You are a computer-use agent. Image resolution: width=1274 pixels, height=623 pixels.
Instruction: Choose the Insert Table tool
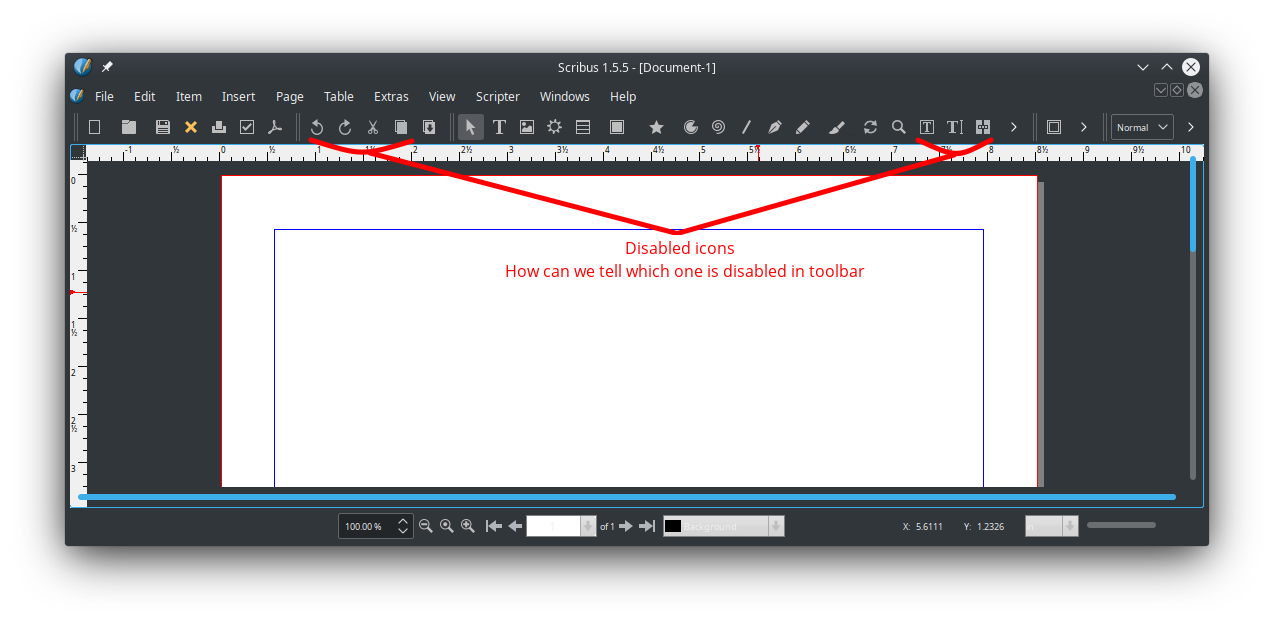click(x=583, y=127)
